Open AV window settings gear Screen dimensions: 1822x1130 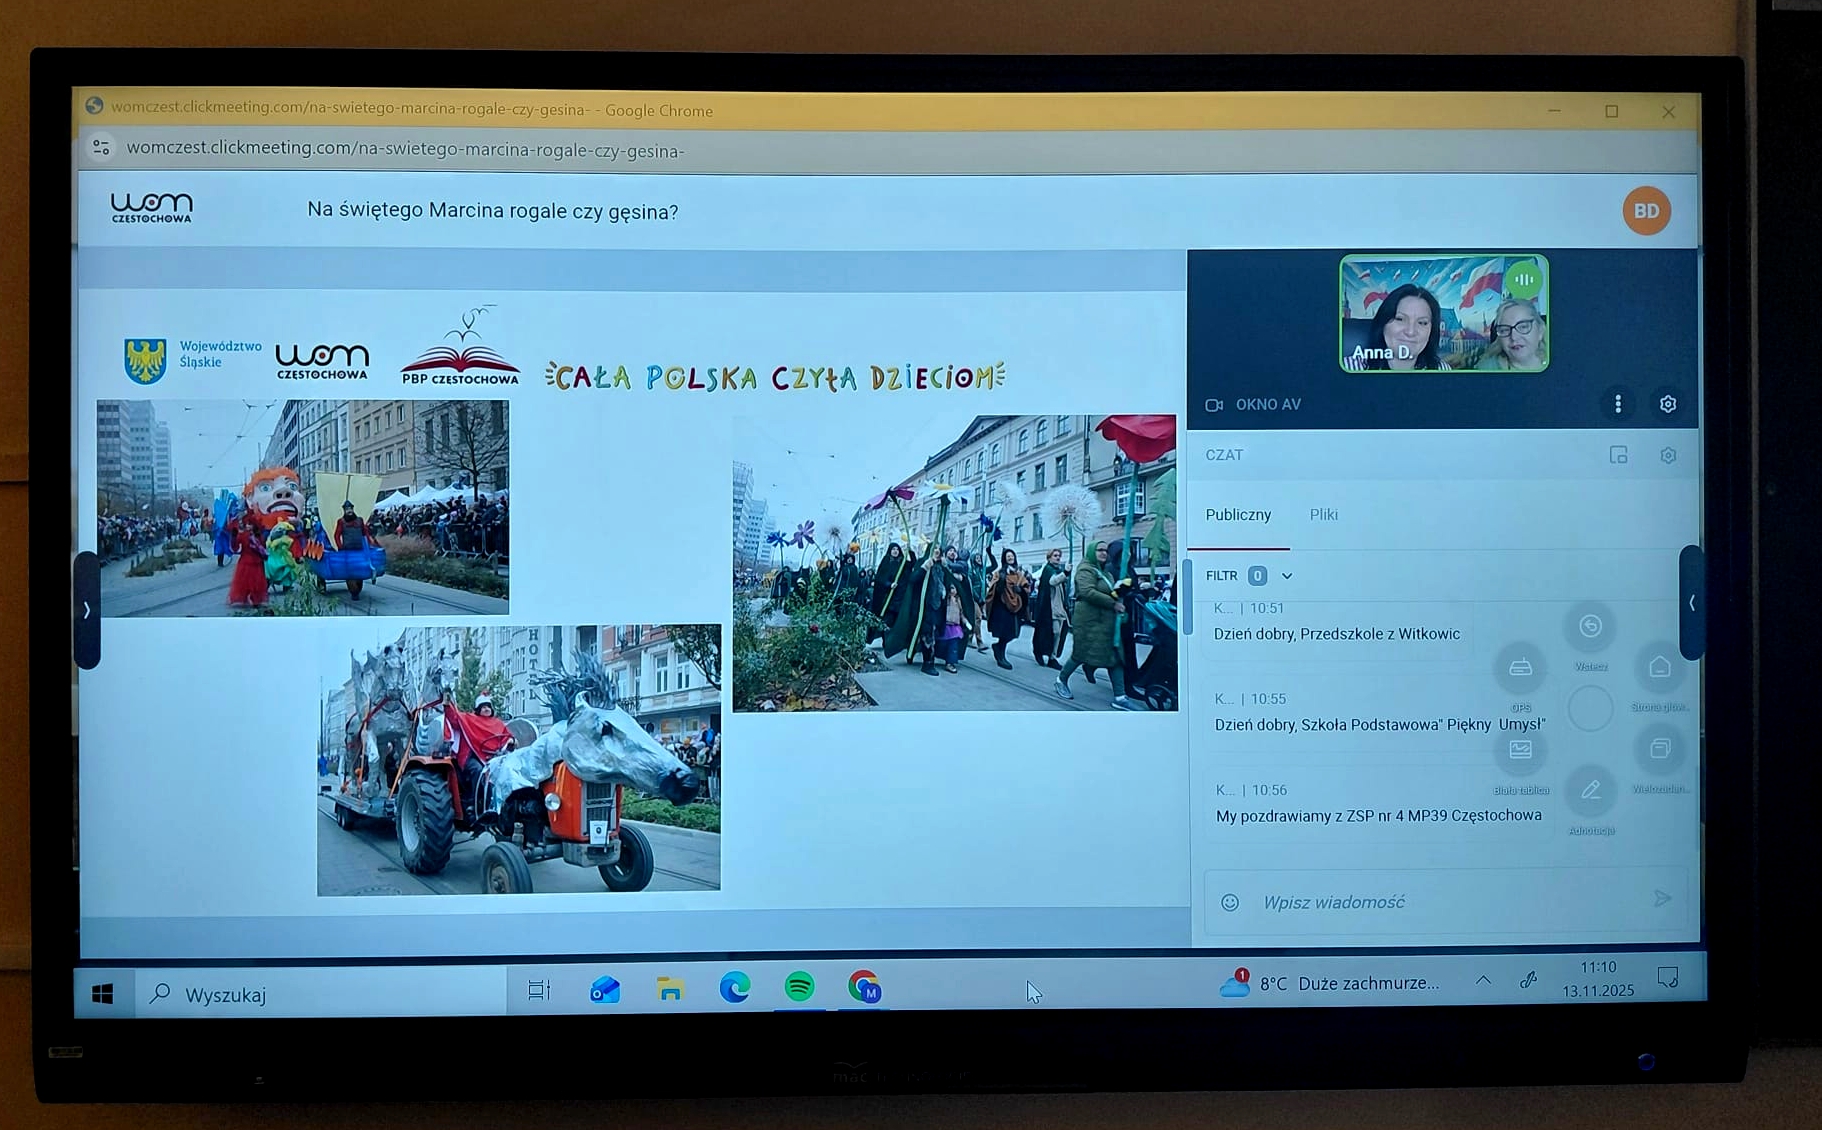point(1667,404)
